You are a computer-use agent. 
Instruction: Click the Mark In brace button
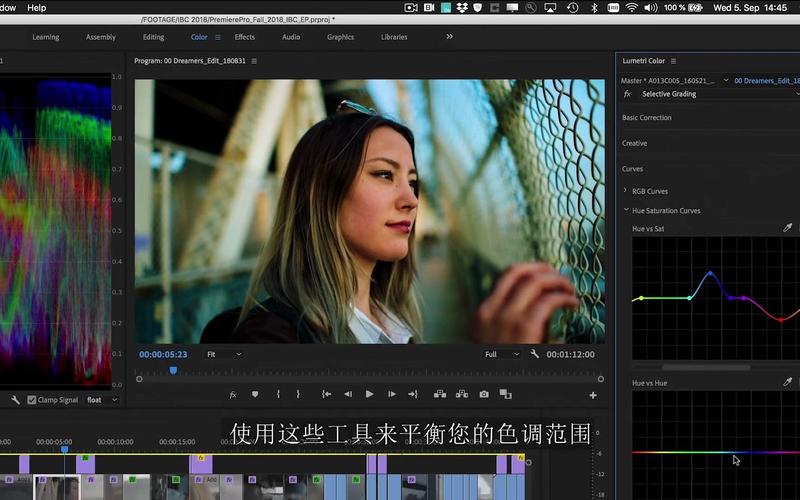(278, 394)
